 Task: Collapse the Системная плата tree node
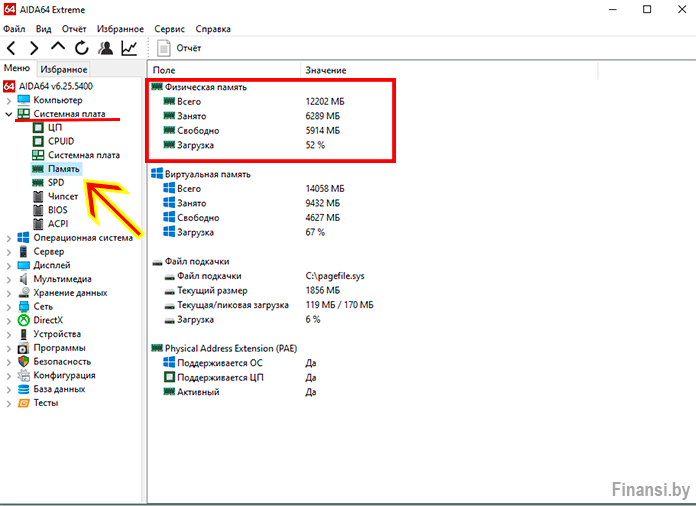(9, 114)
